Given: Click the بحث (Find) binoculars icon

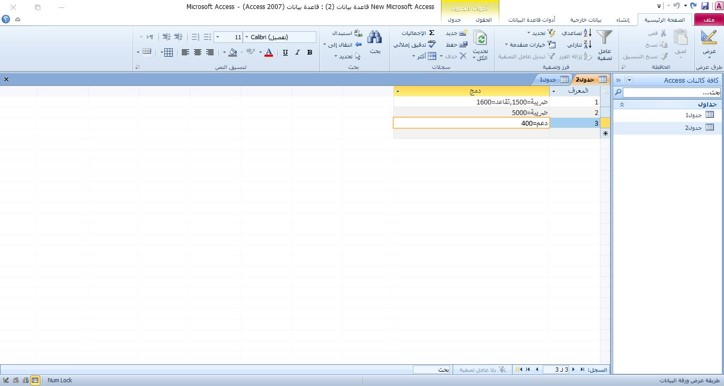Looking at the screenshot, I should [x=374, y=38].
